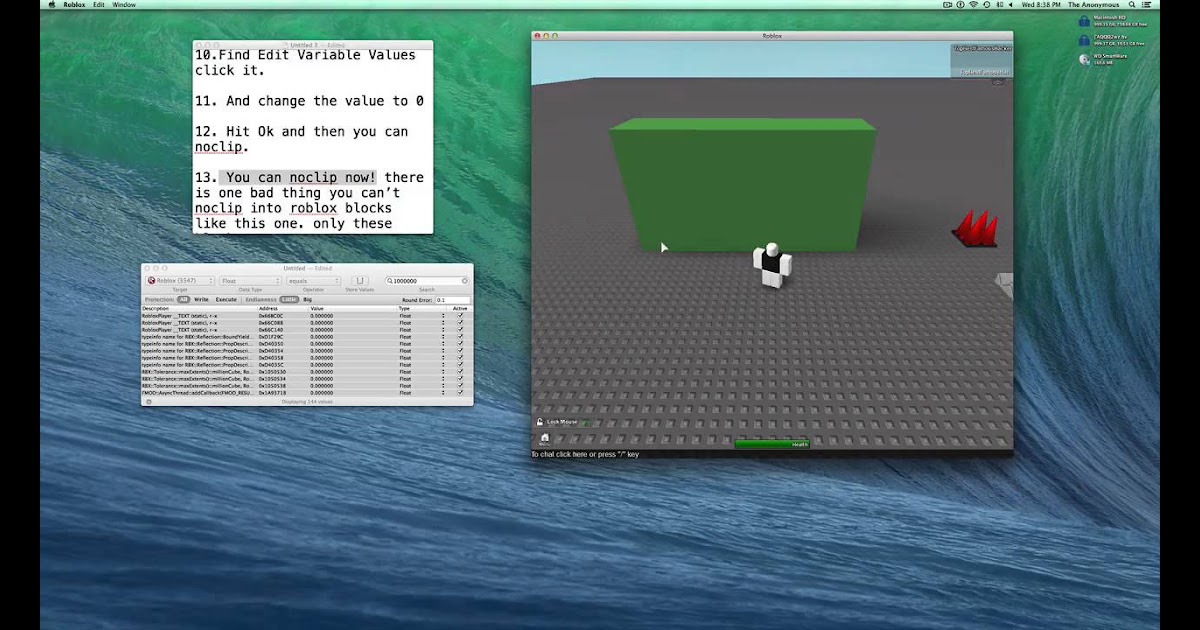Click the green Health bar in Roblox
The width and height of the screenshot is (1200, 630).
coord(772,444)
